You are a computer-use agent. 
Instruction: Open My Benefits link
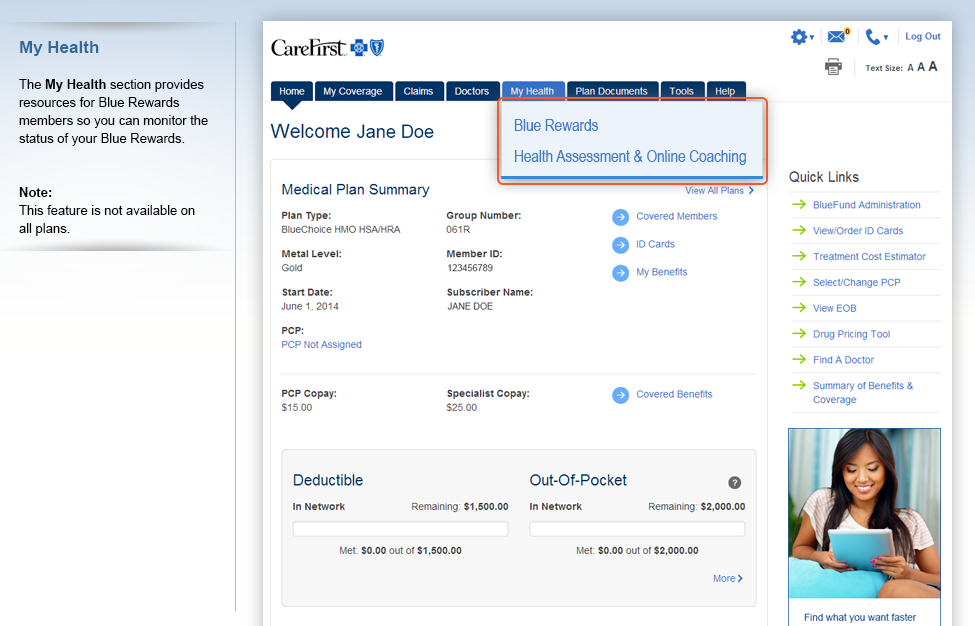[x=662, y=272]
